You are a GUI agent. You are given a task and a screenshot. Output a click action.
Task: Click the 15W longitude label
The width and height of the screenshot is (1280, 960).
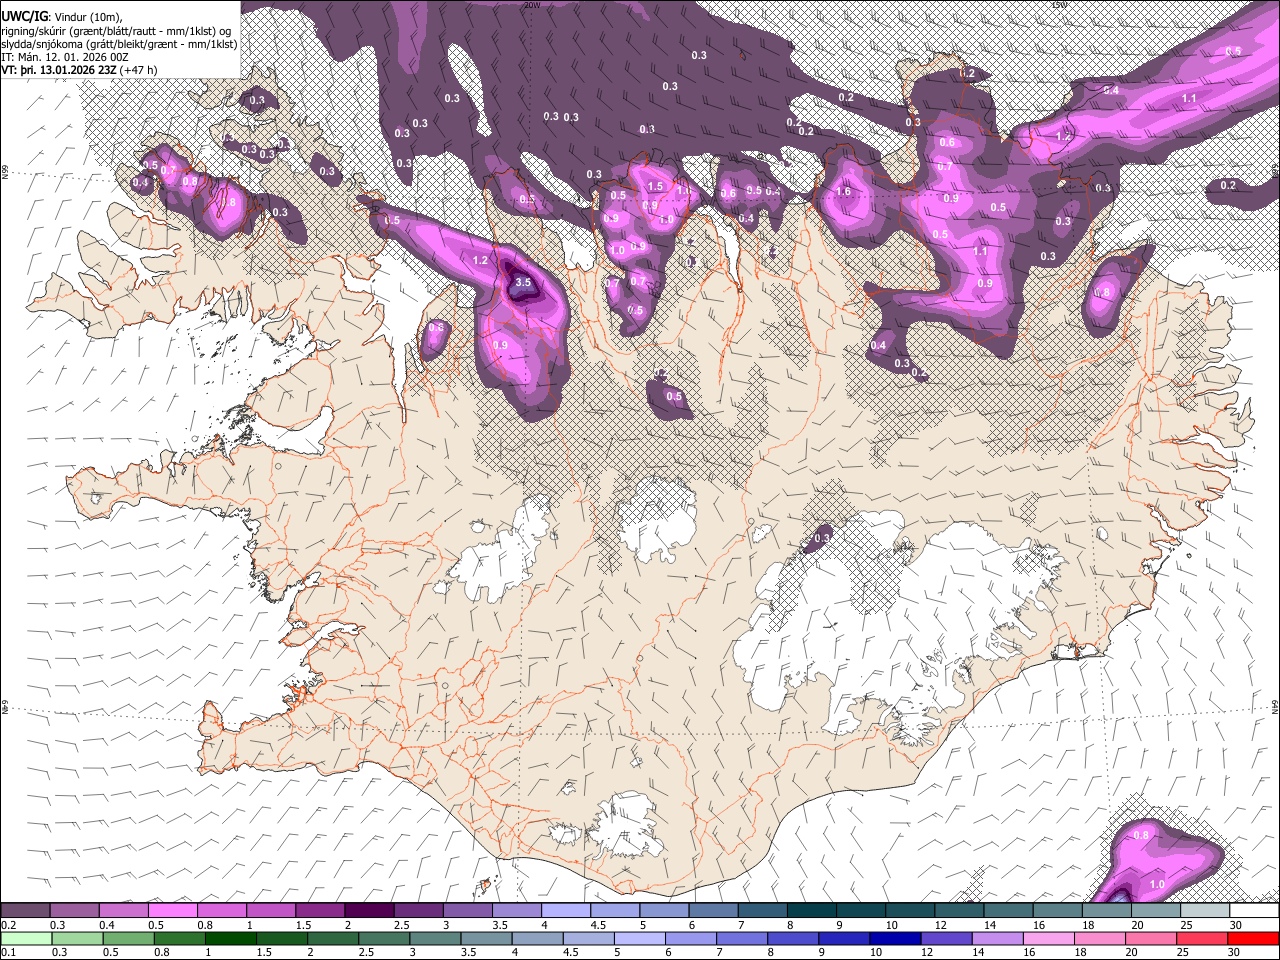click(1059, 5)
